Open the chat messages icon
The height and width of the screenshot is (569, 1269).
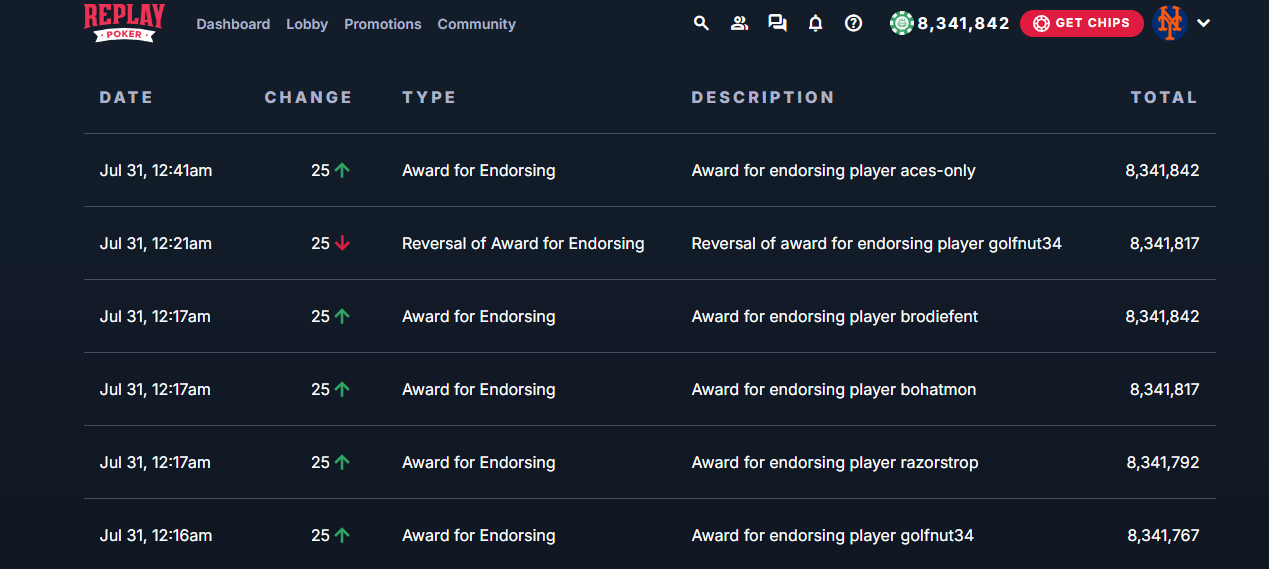tap(777, 23)
